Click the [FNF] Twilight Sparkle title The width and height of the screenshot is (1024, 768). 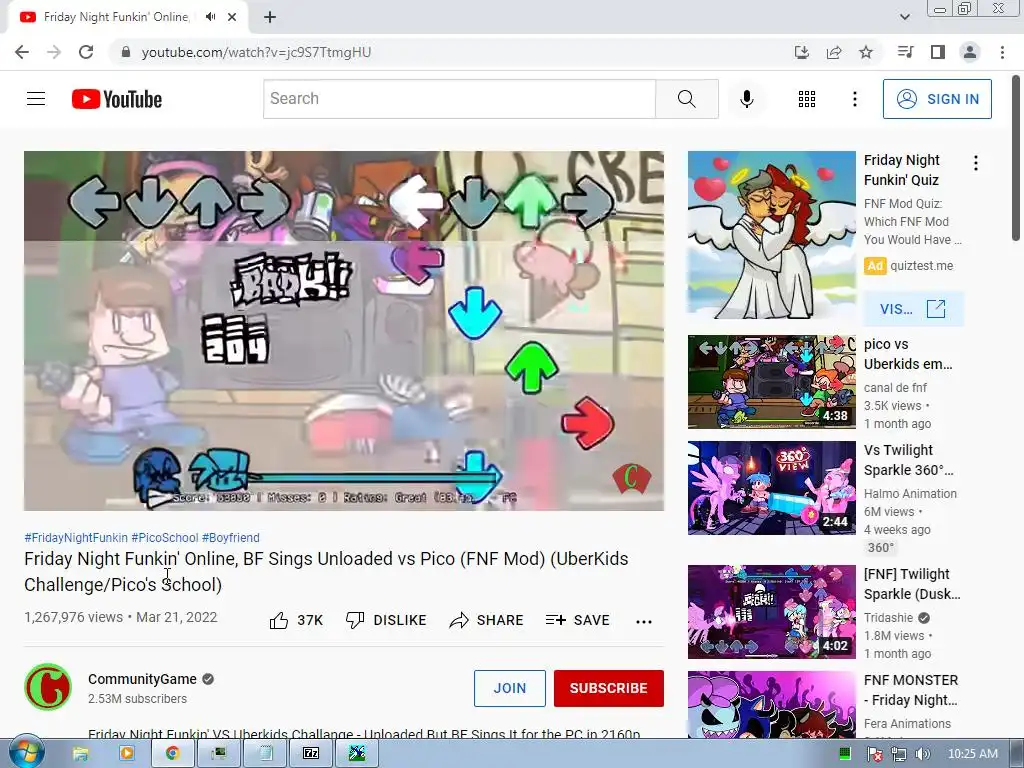912,584
